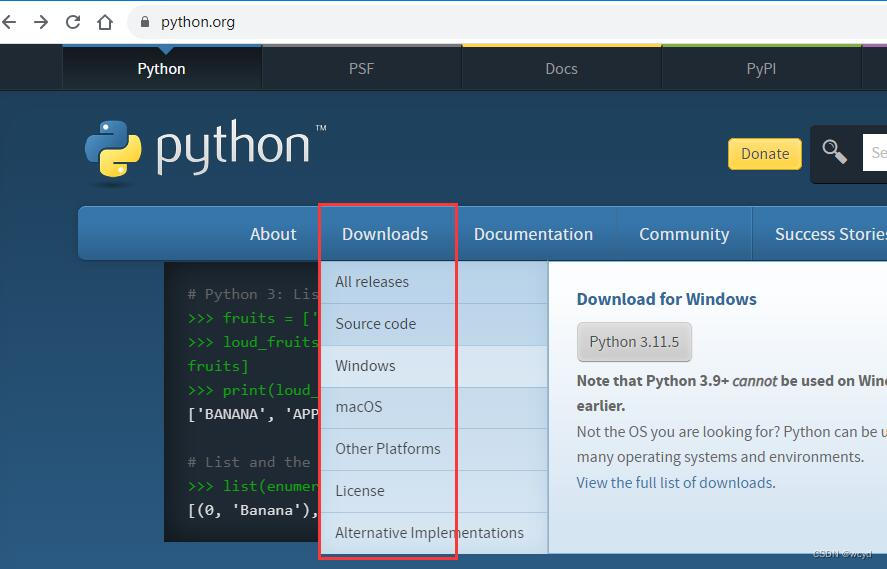Screen dimensions: 887x569
Task: Click the padlock site security icon
Action: click(x=145, y=22)
